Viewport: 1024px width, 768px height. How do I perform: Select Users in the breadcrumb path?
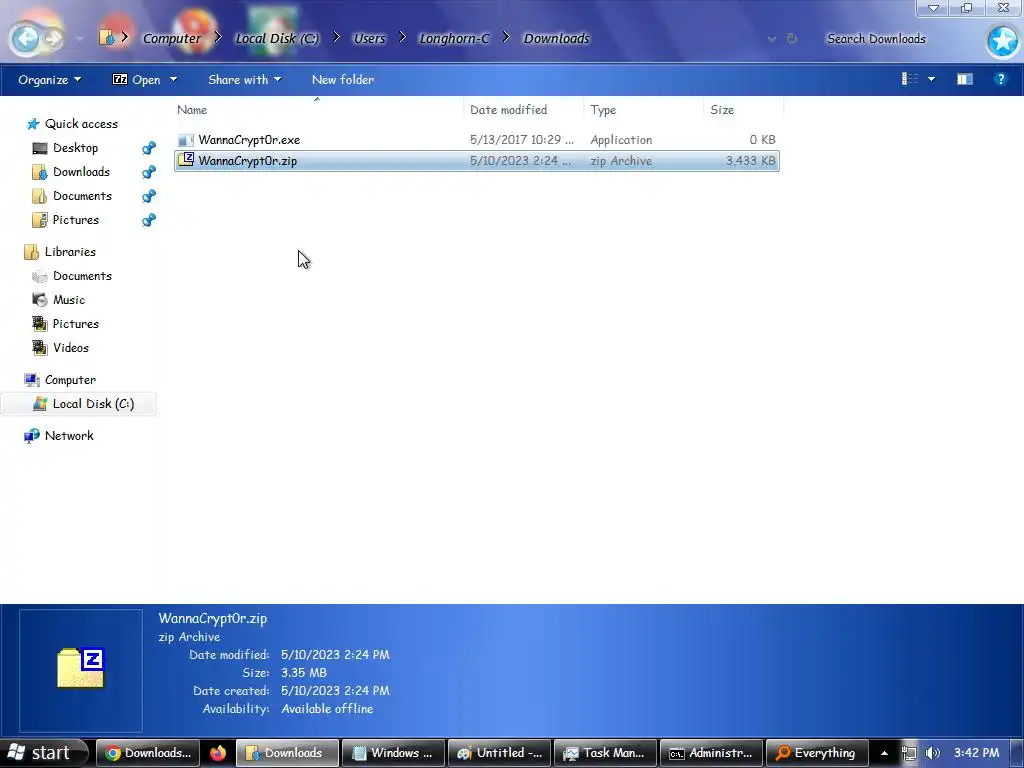369,39
